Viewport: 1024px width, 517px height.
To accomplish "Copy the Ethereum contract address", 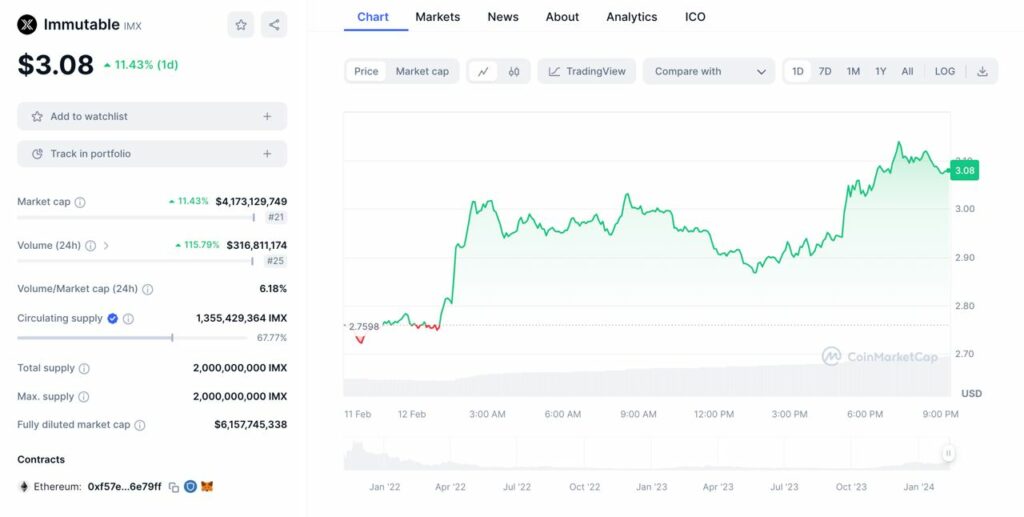I will [x=174, y=487].
